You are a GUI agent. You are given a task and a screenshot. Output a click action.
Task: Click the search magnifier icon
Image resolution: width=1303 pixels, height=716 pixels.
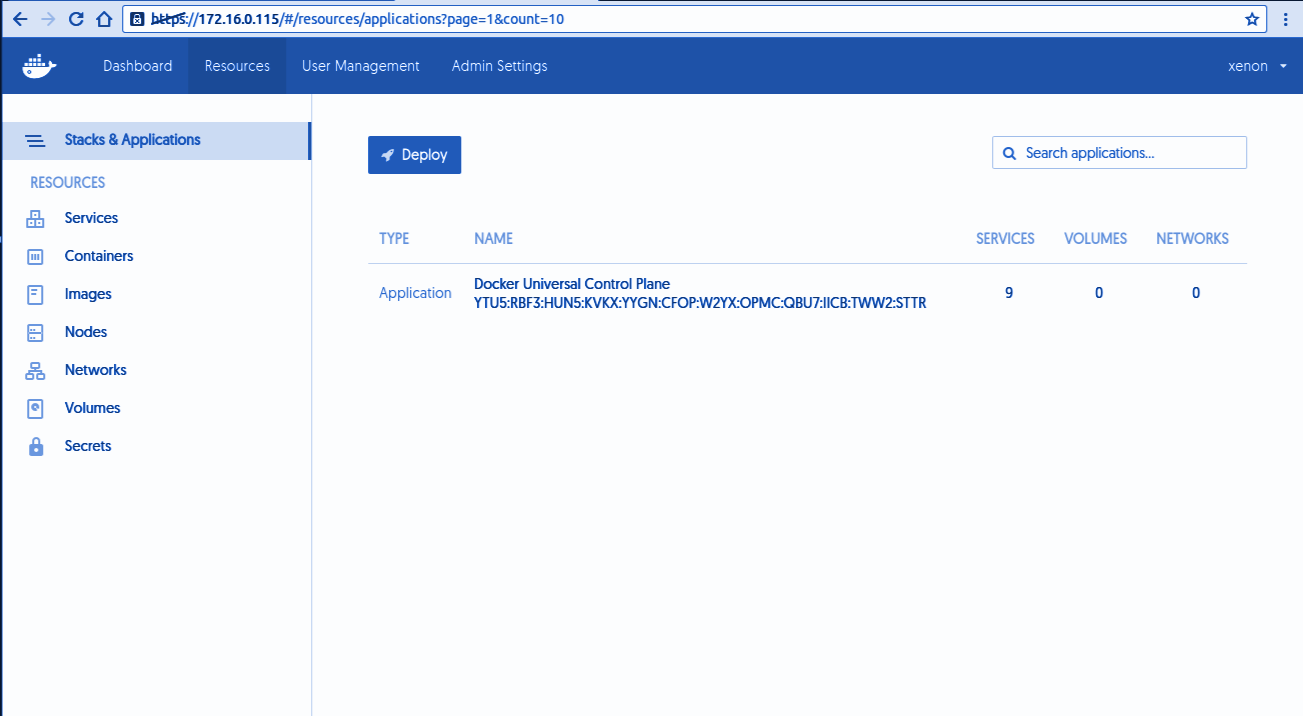click(x=1010, y=153)
